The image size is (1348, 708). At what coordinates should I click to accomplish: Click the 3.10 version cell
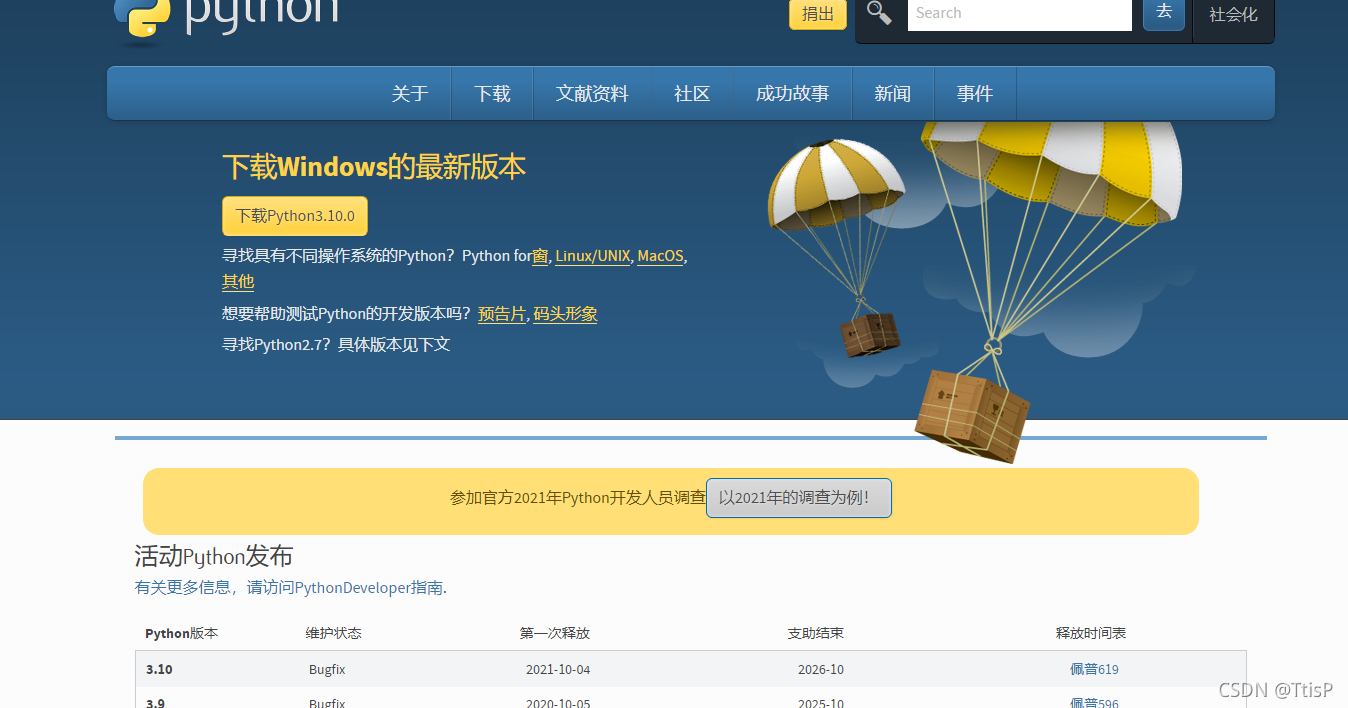coord(159,669)
